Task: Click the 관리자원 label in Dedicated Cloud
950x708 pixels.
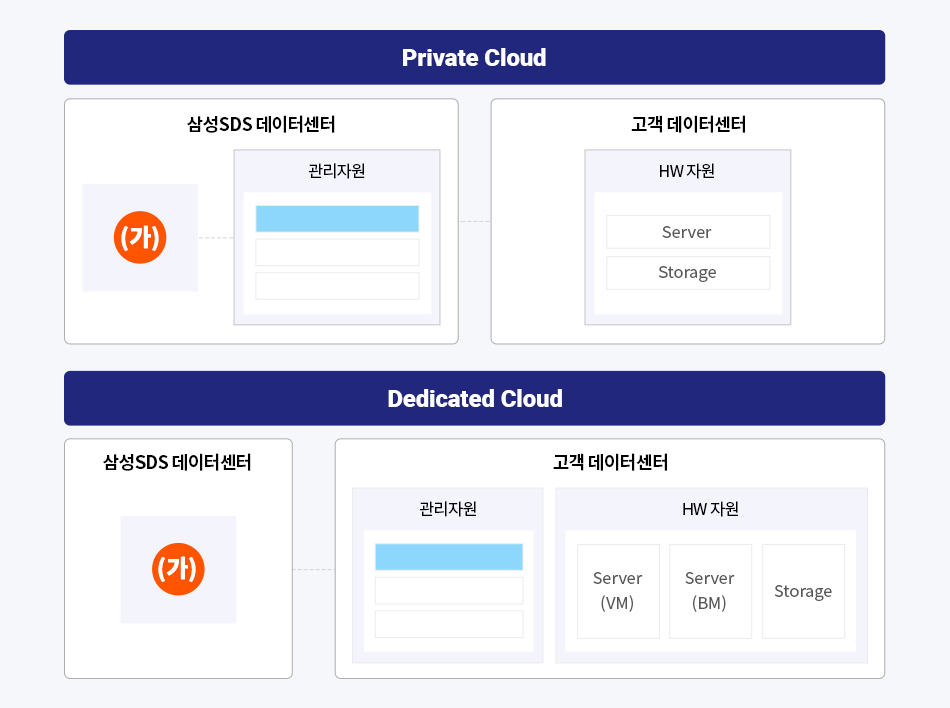Action: click(448, 509)
